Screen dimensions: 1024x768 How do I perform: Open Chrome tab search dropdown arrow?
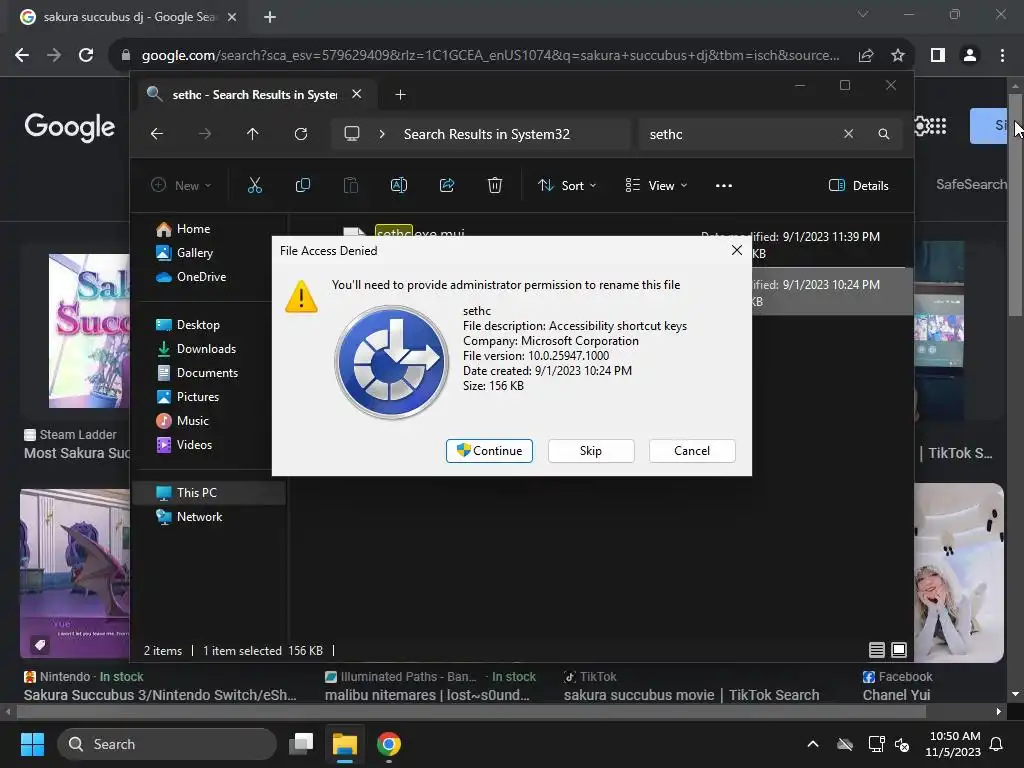coord(863,14)
